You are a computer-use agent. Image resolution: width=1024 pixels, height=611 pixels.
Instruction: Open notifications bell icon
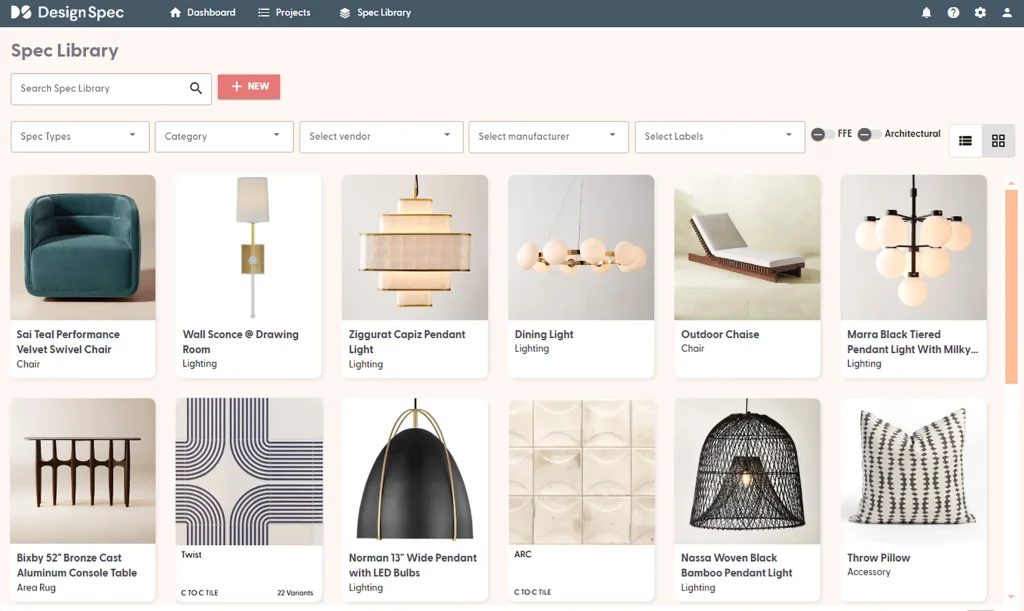[926, 13]
